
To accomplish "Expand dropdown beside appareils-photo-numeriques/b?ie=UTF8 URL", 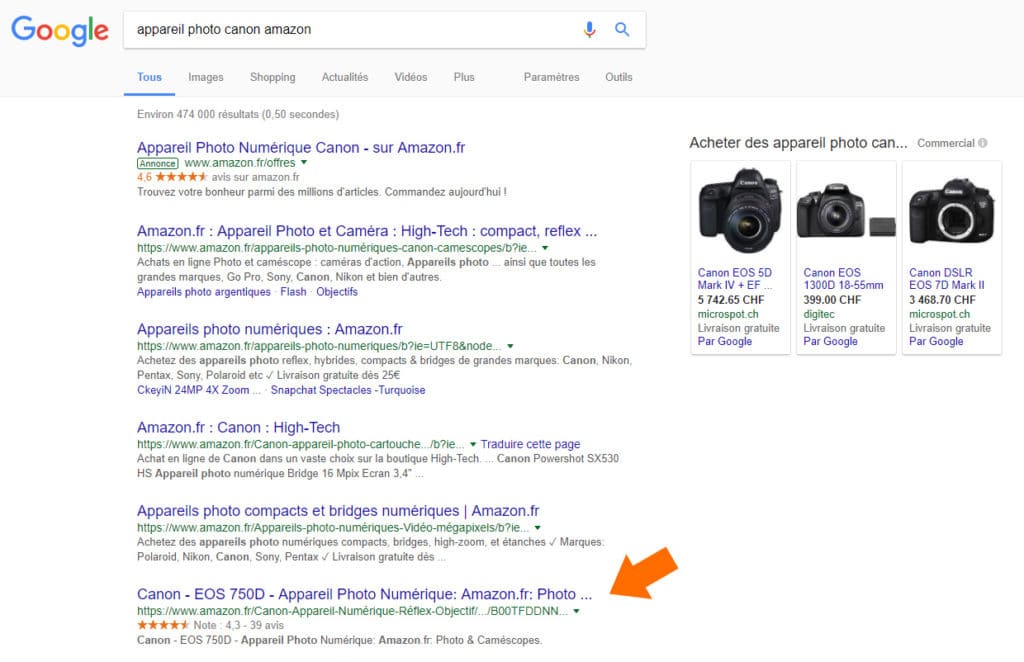I will [511, 346].
